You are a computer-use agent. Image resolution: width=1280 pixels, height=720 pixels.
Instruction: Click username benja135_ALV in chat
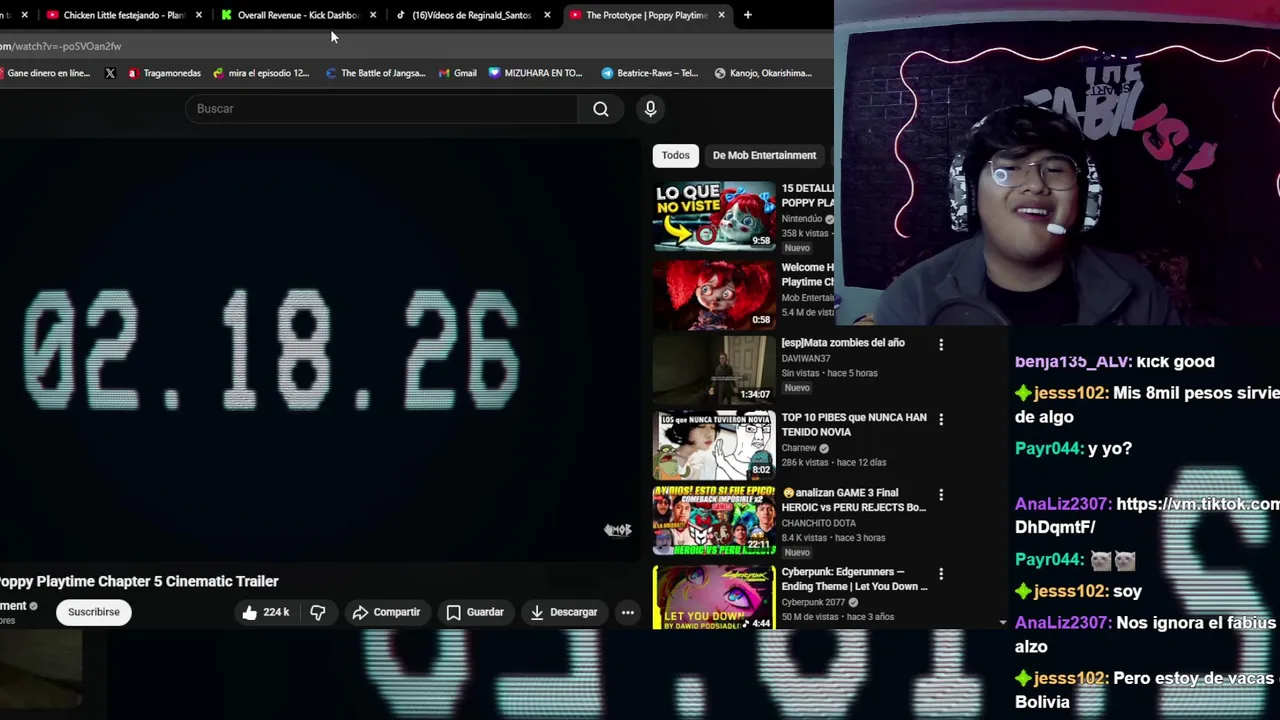(x=1073, y=361)
